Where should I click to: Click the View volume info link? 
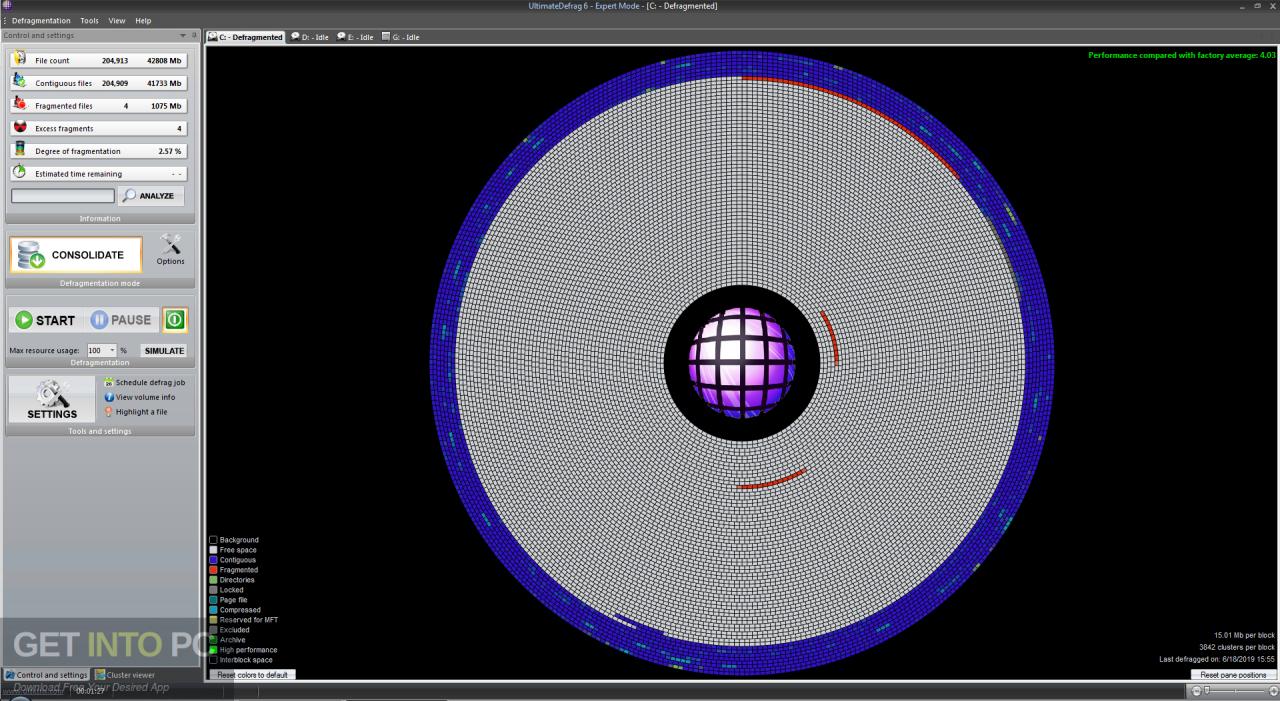(x=145, y=397)
